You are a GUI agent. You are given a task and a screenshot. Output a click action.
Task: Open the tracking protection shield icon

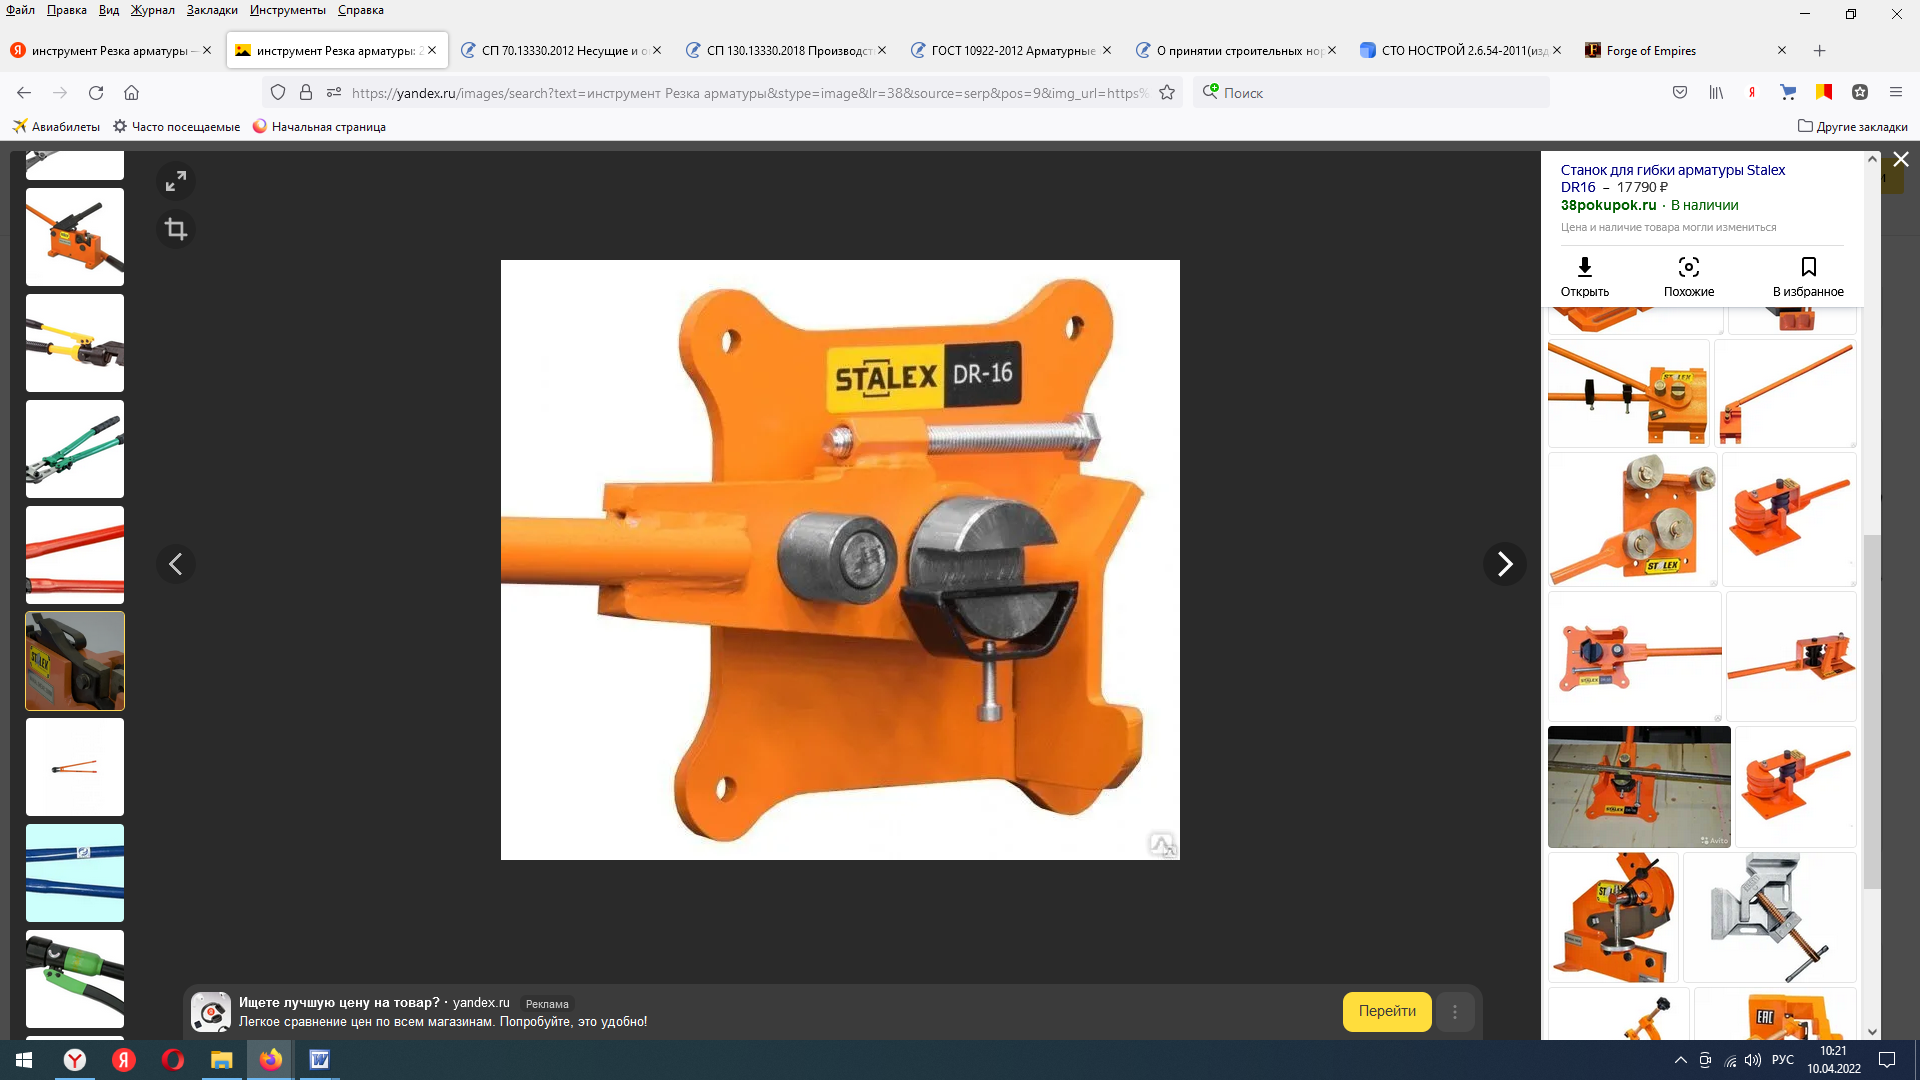pos(278,93)
